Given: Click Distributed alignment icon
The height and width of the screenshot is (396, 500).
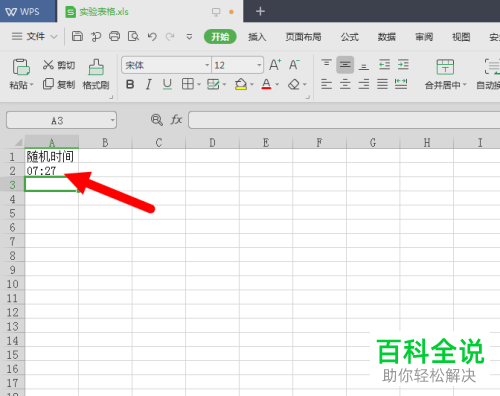Looking at the screenshot, I should (x=401, y=84).
